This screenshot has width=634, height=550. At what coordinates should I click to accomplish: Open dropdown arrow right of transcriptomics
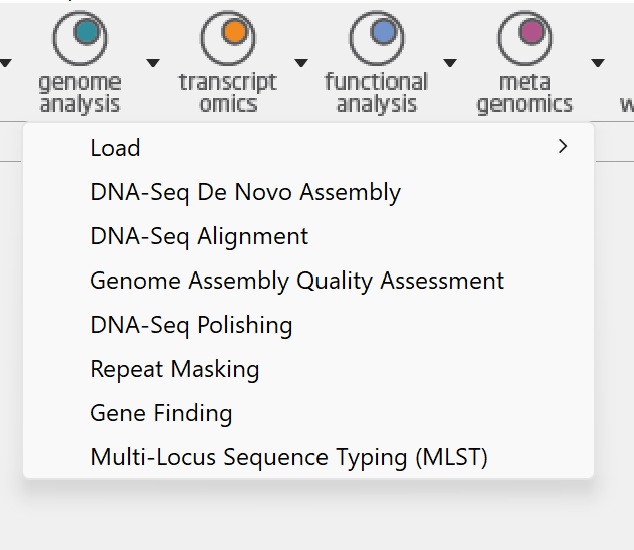[301, 63]
